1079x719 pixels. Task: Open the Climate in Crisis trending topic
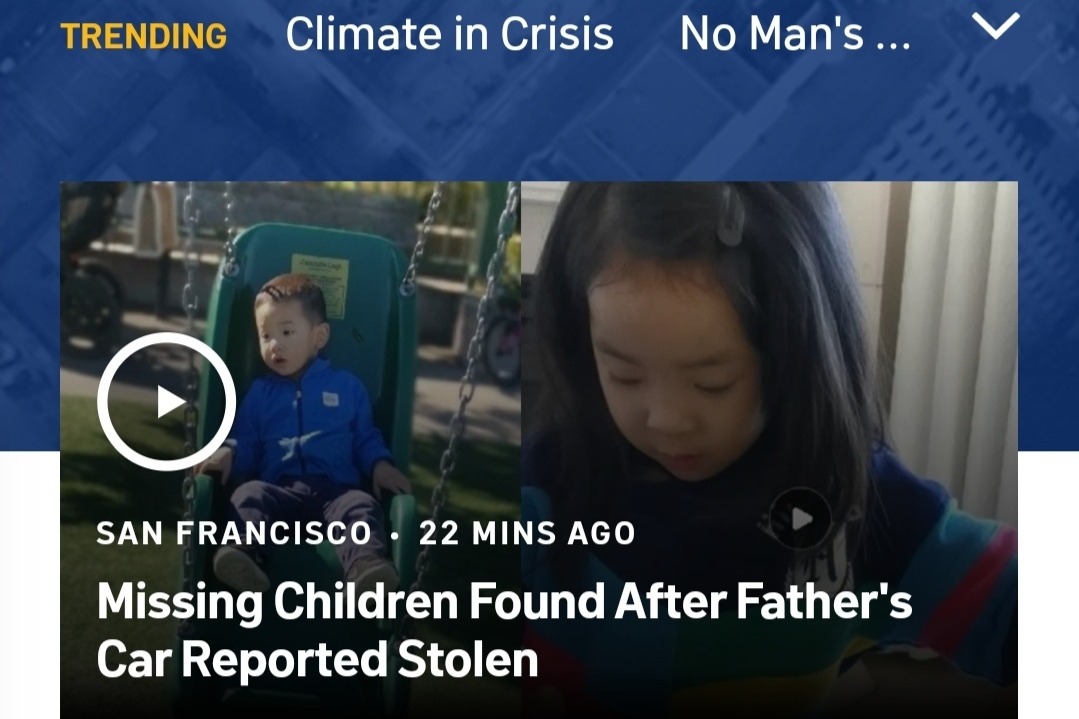449,34
